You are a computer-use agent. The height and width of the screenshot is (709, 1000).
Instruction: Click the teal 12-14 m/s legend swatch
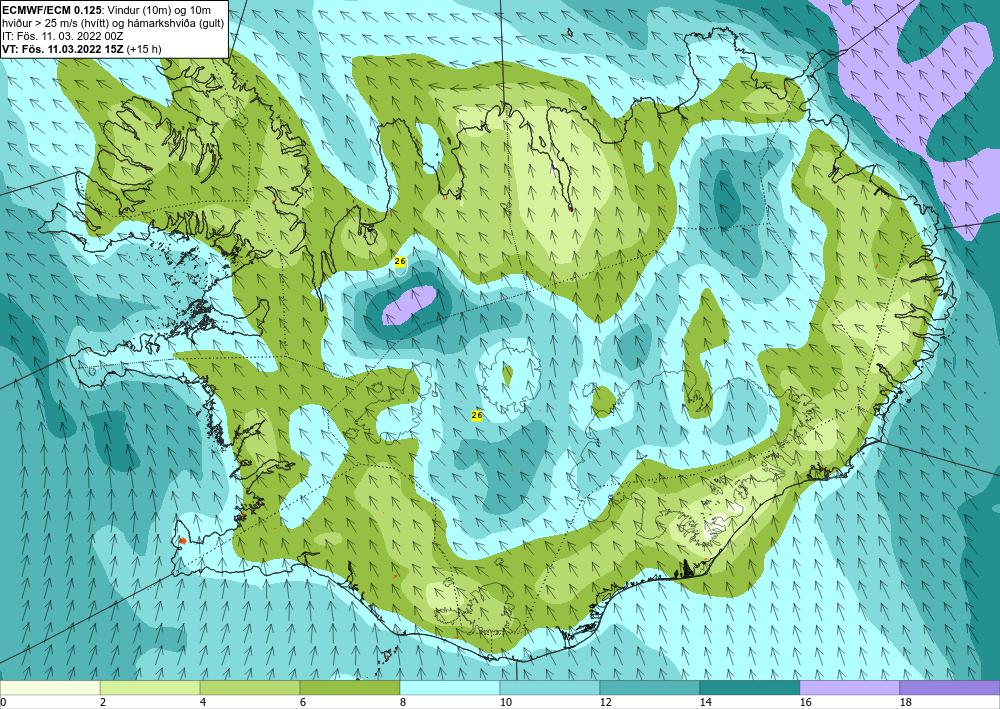[650, 688]
